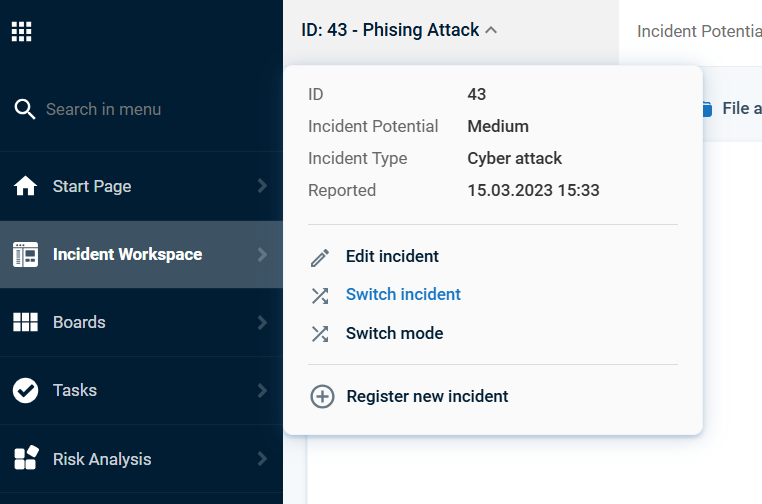This screenshot has height=504, width=762.
Task: Expand the Start Page submenu chevron
Action: pos(262,186)
